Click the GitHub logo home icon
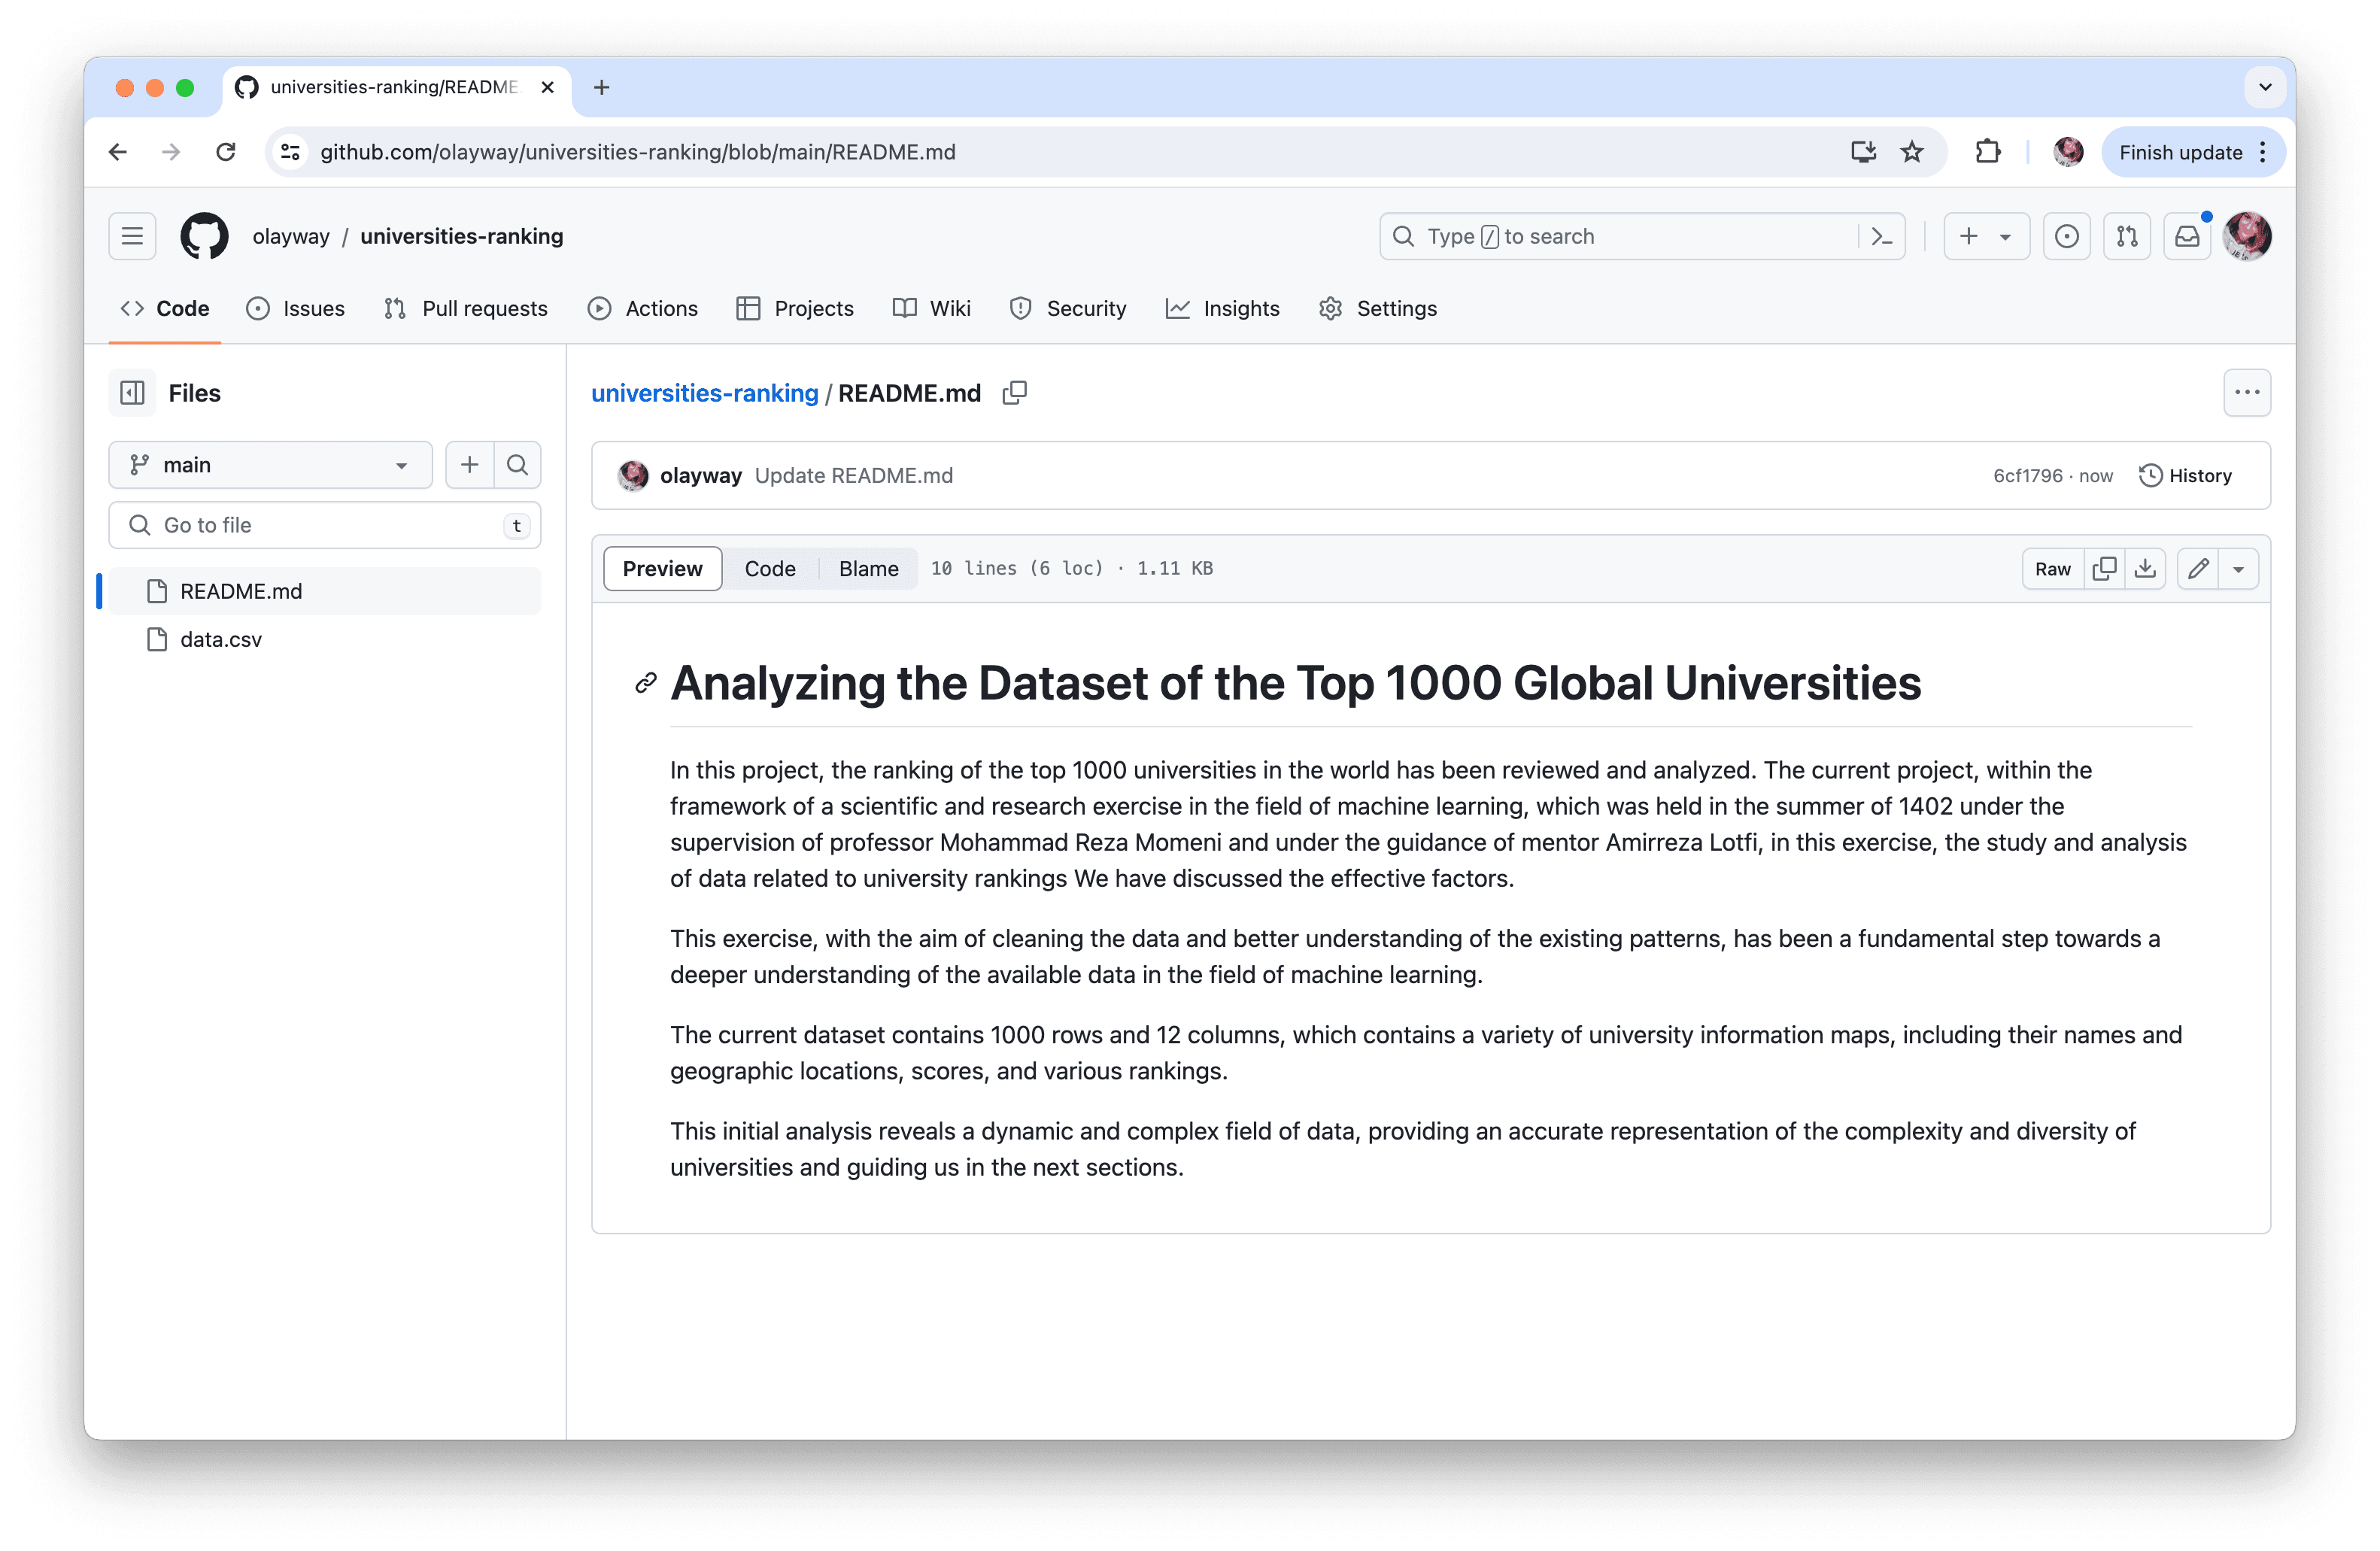2380x1551 pixels. [x=204, y=236]
